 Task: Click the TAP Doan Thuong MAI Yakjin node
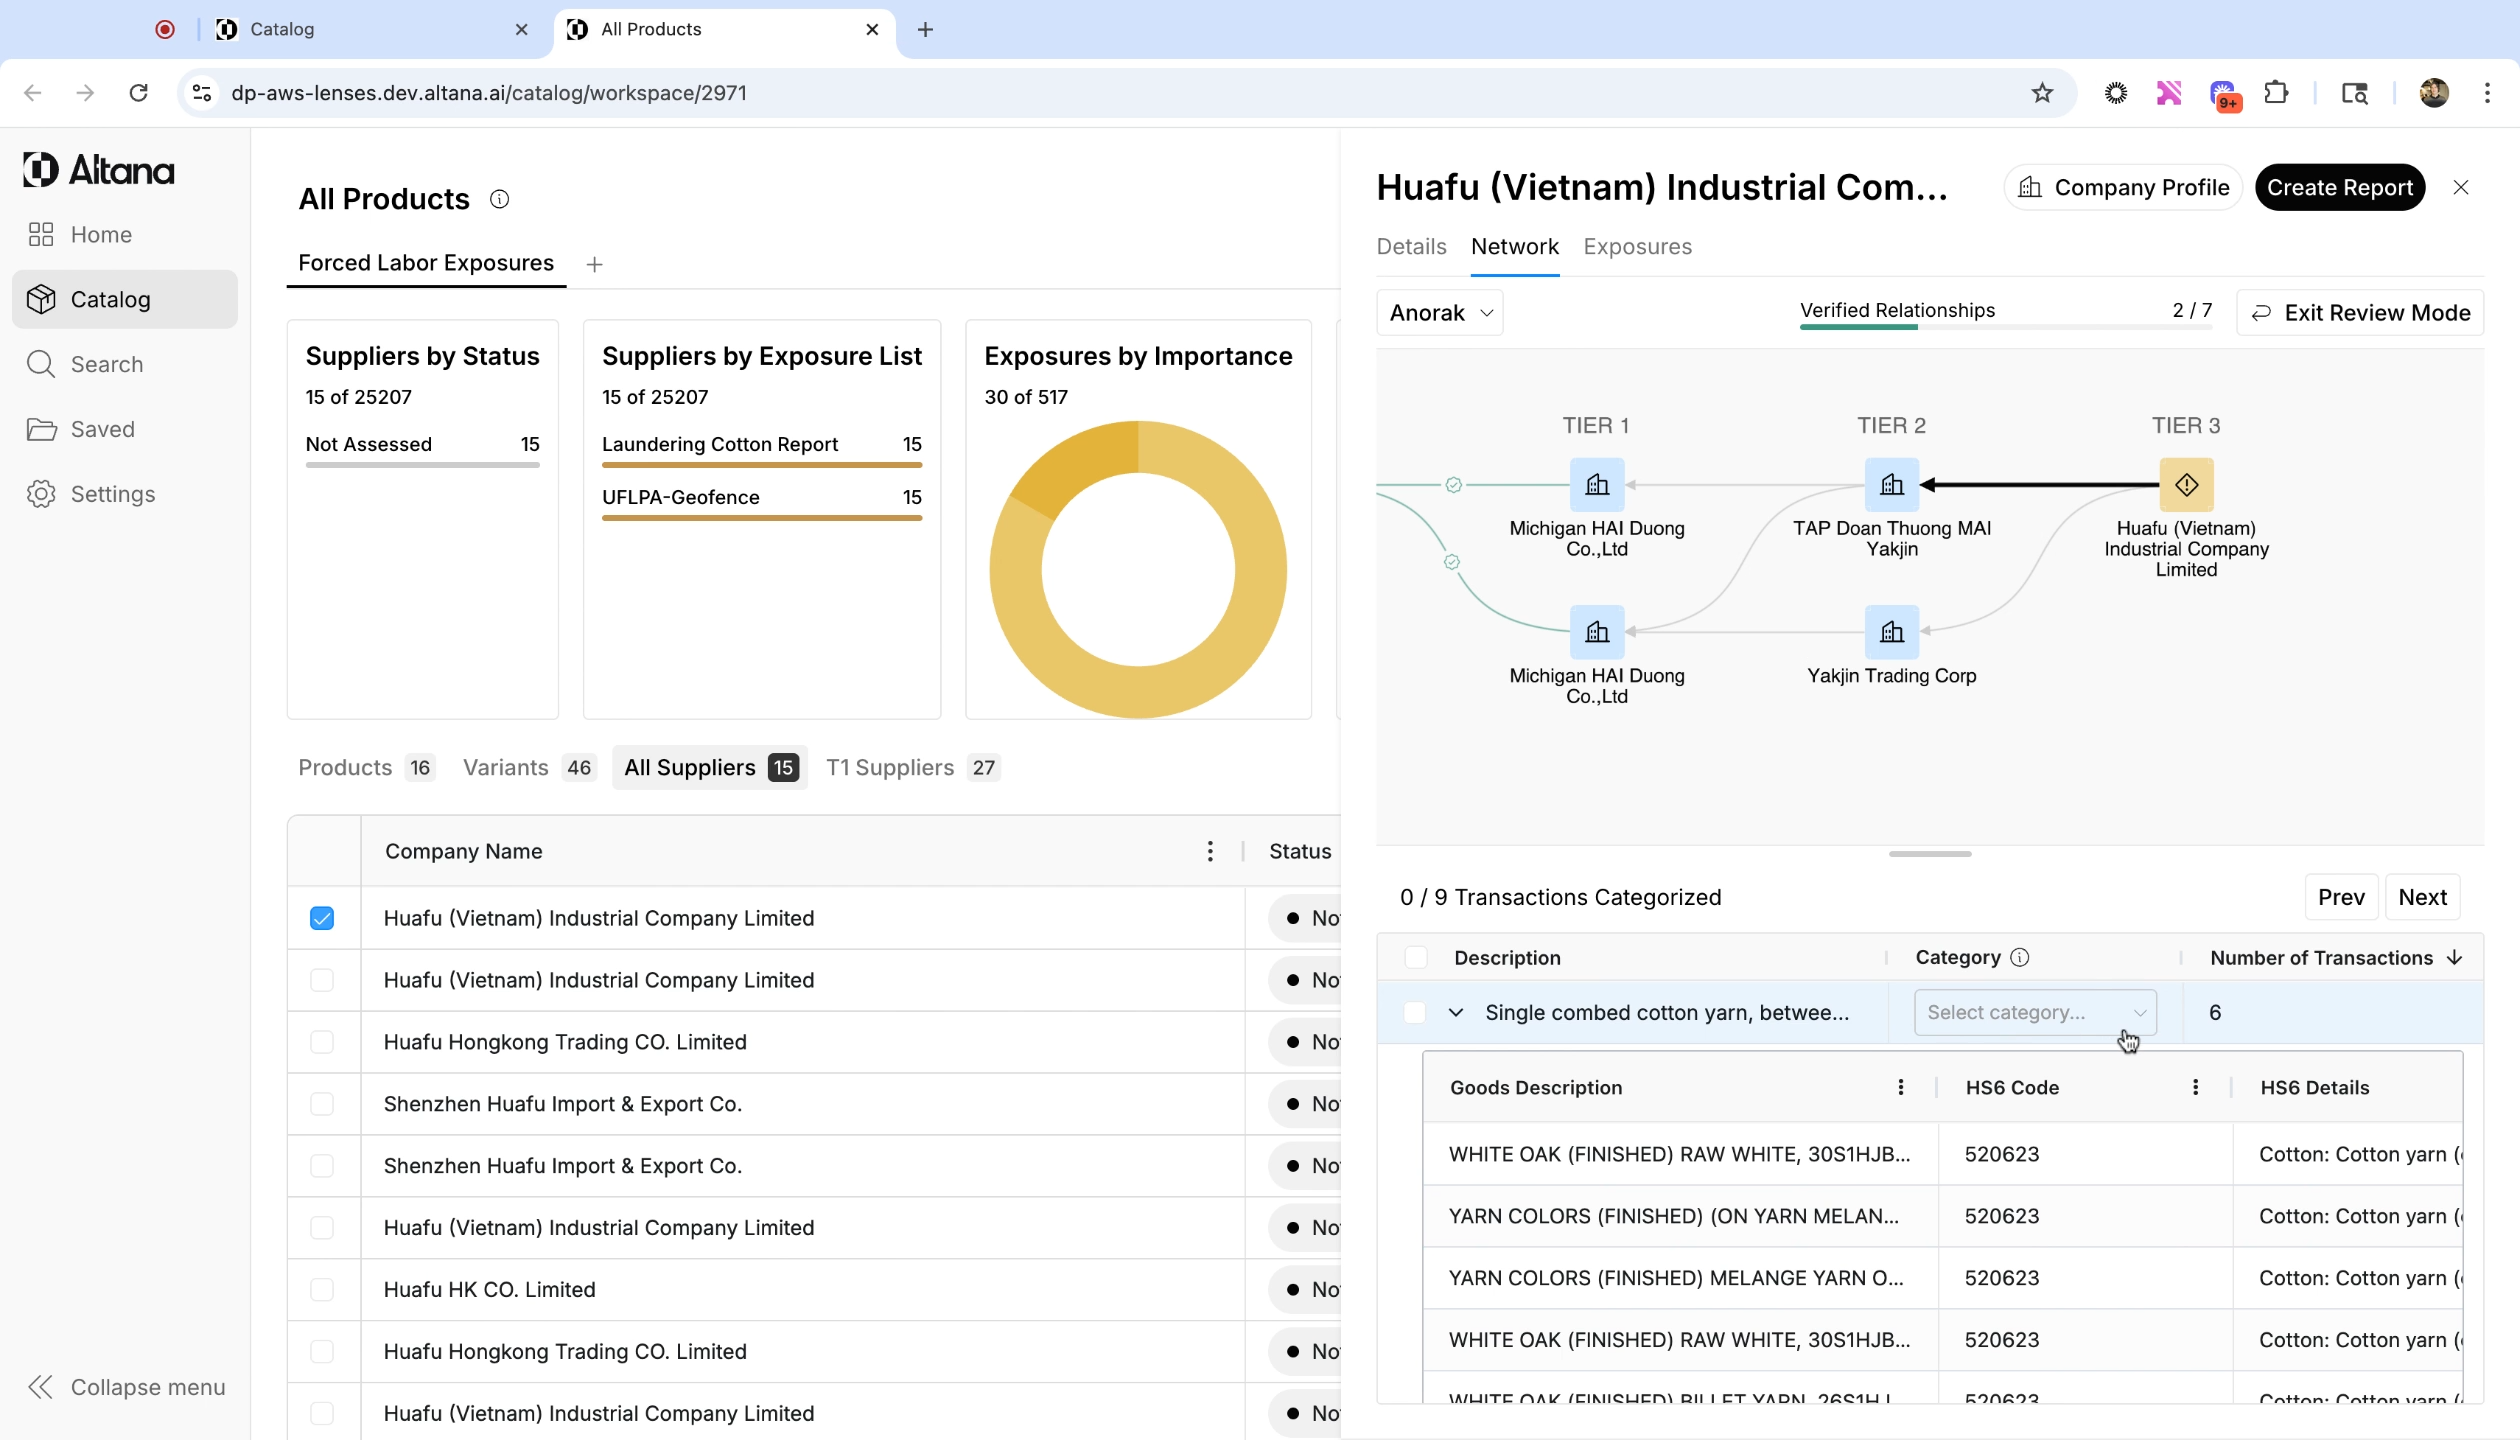click(x=1891, y=485)
